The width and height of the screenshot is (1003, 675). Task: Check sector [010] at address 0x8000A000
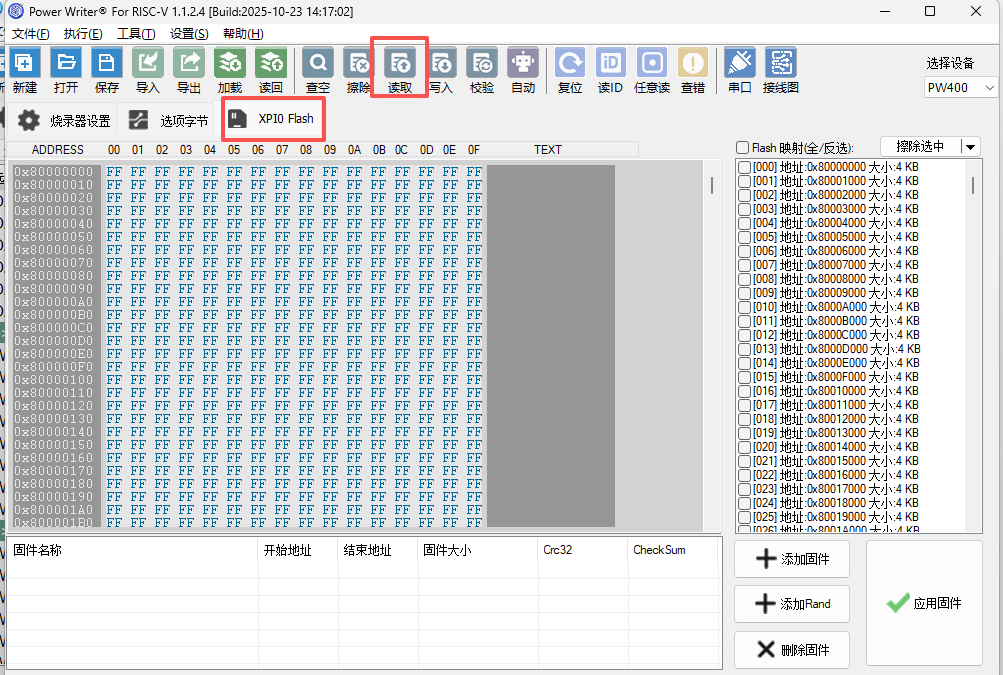744,307
